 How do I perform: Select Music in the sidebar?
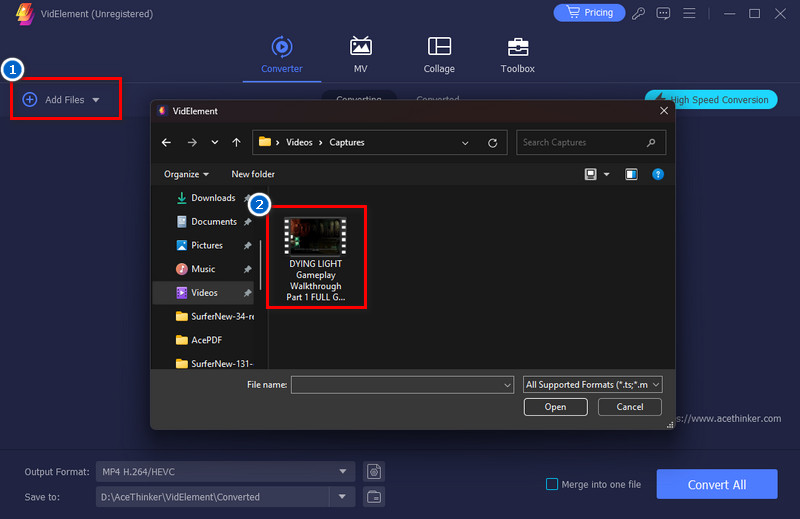[x=203, y=269]
